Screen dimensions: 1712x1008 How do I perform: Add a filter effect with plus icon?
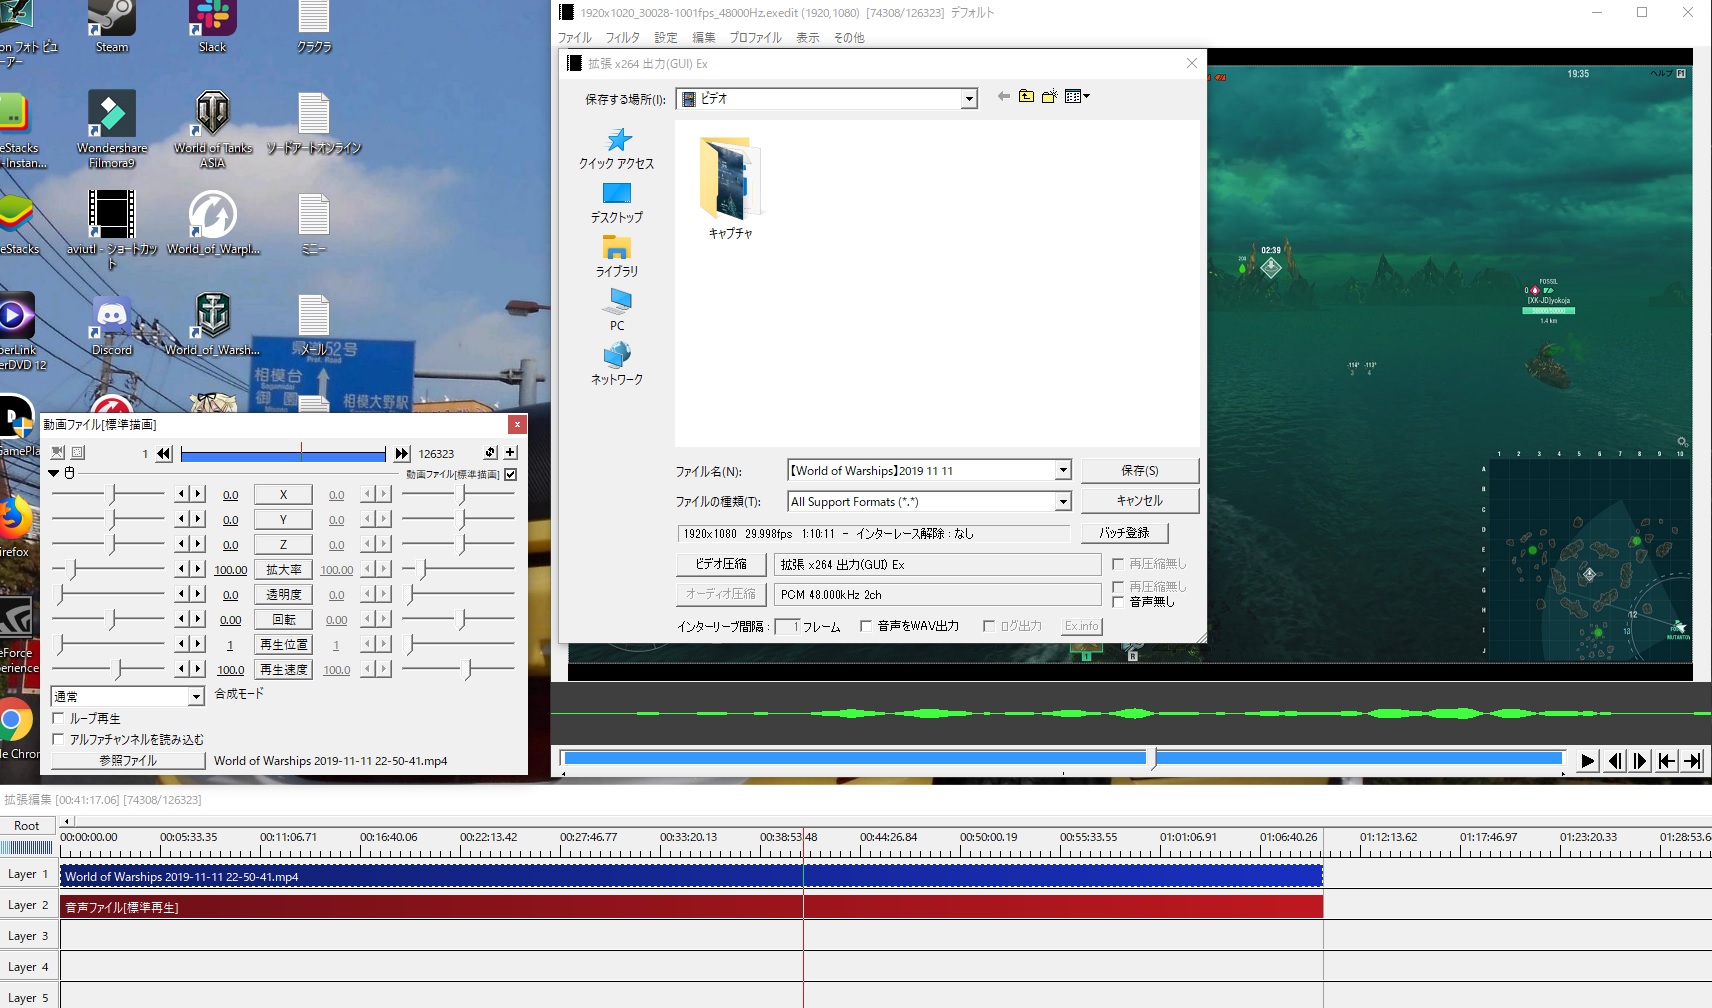(x=510, y=453)
